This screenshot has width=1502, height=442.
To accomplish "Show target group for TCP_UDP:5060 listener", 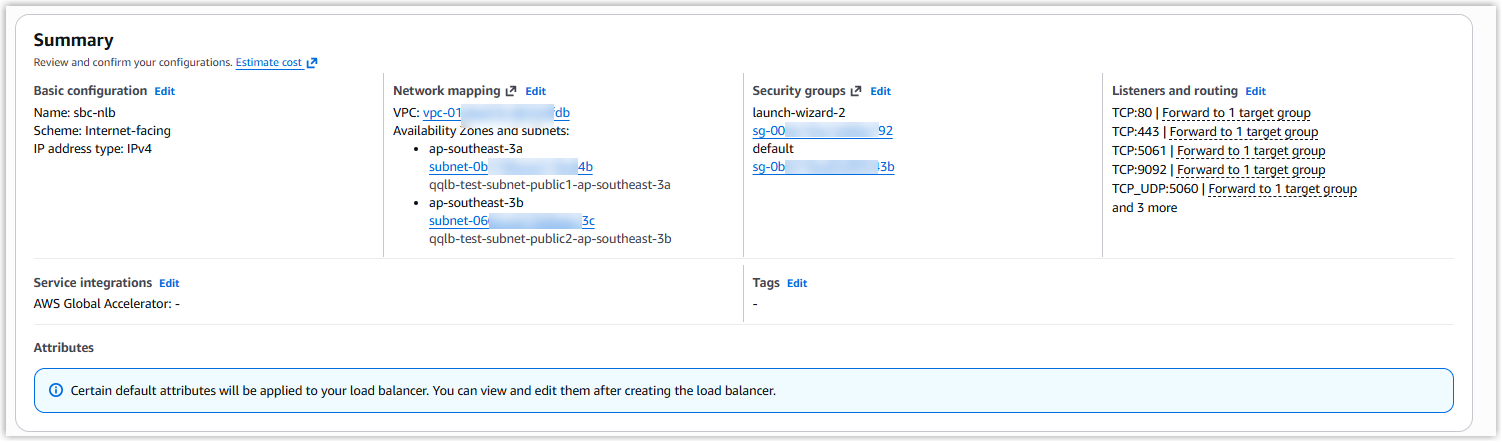I will (x=1282, y=189).
